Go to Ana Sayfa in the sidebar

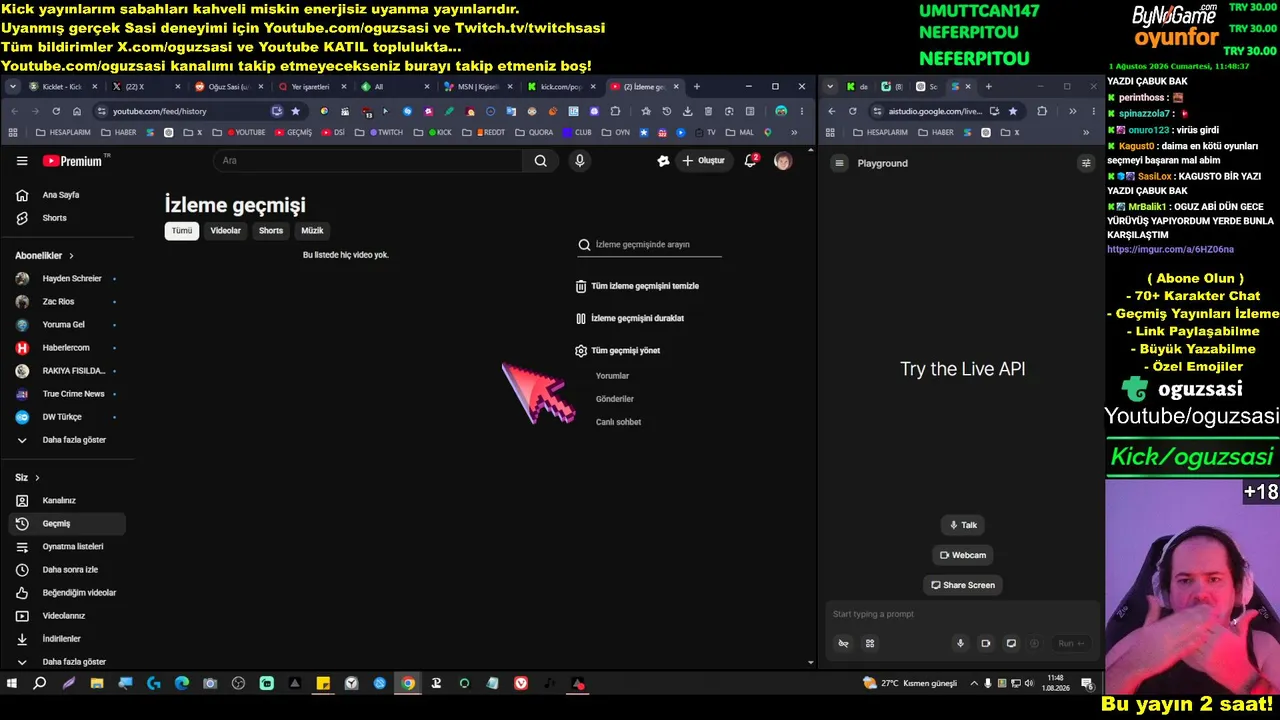tap(68, 195)
